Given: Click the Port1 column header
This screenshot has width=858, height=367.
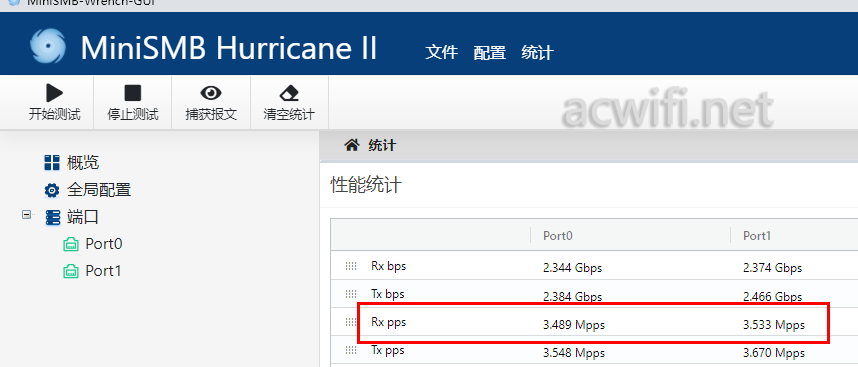Looking at the screenshot, I should pyautogui.click(x=757, y=236).
